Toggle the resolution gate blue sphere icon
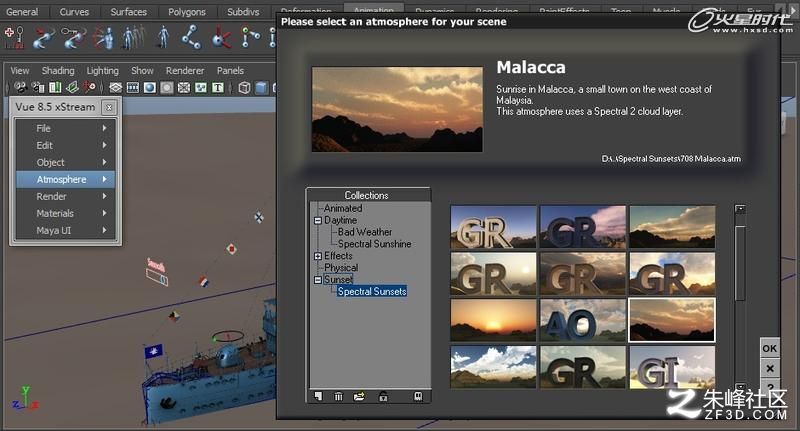800x431 pixels. click(149, 88)
